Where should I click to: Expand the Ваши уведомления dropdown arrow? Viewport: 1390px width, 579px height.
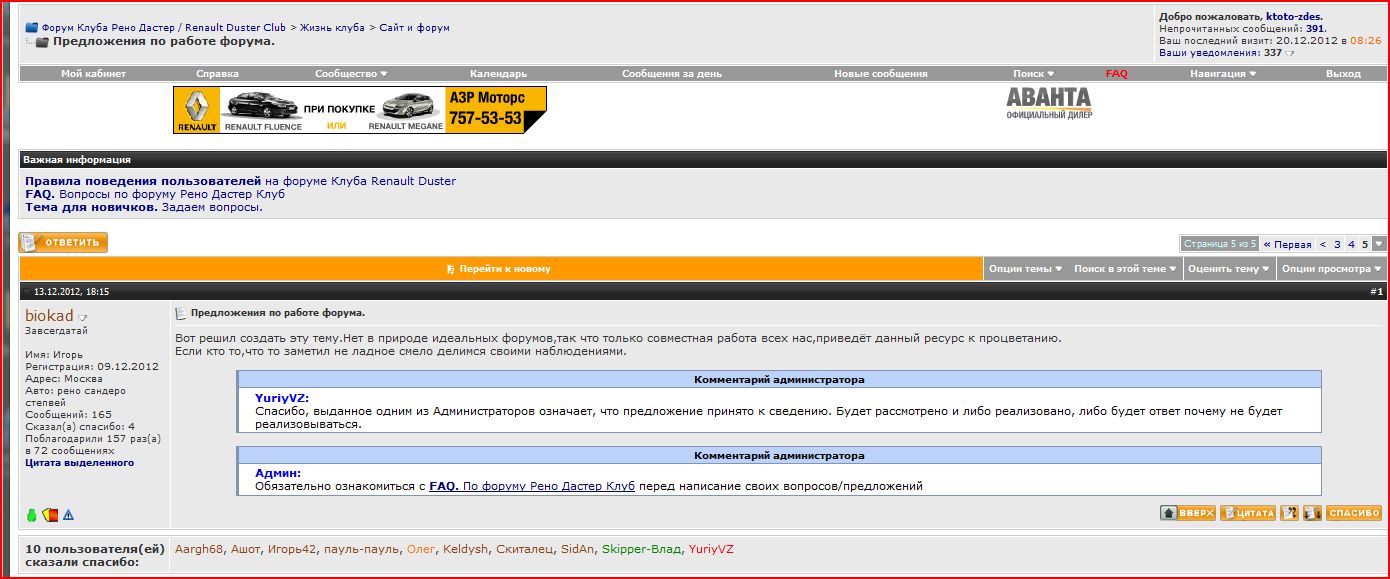[x=1290, y=53]
